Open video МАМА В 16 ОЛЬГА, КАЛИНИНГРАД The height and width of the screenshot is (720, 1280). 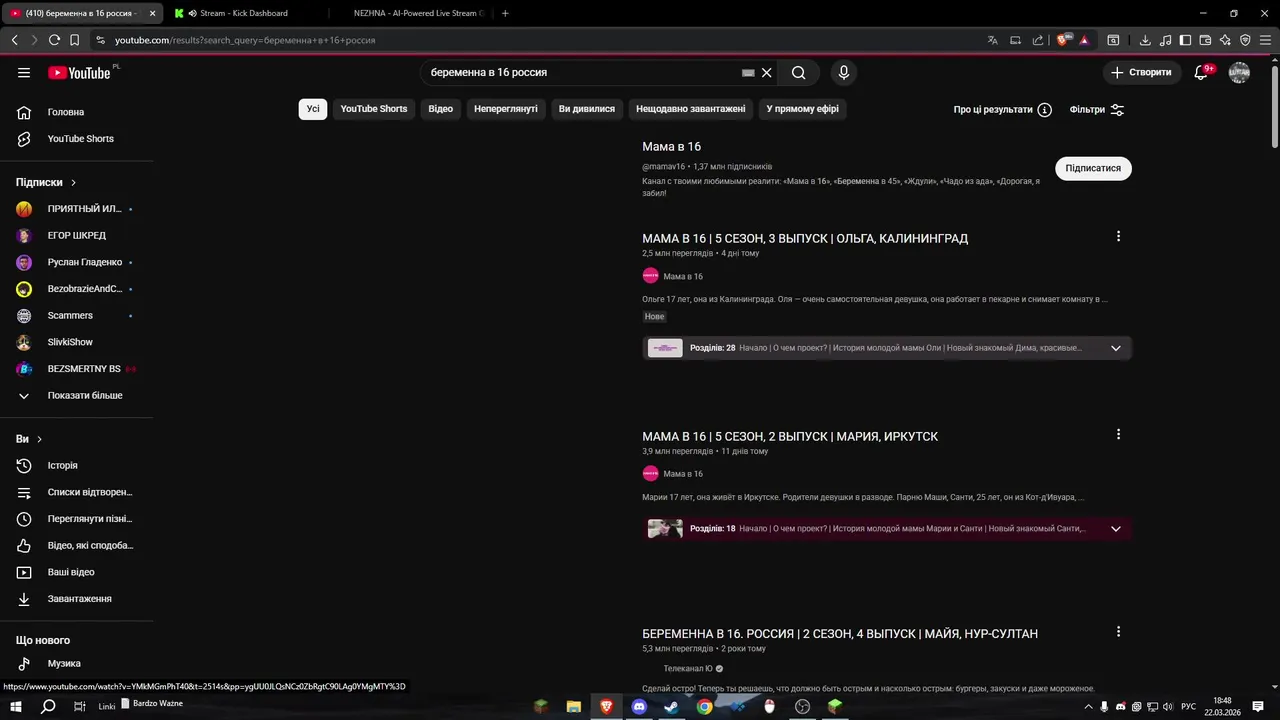[x=805, y=239]
